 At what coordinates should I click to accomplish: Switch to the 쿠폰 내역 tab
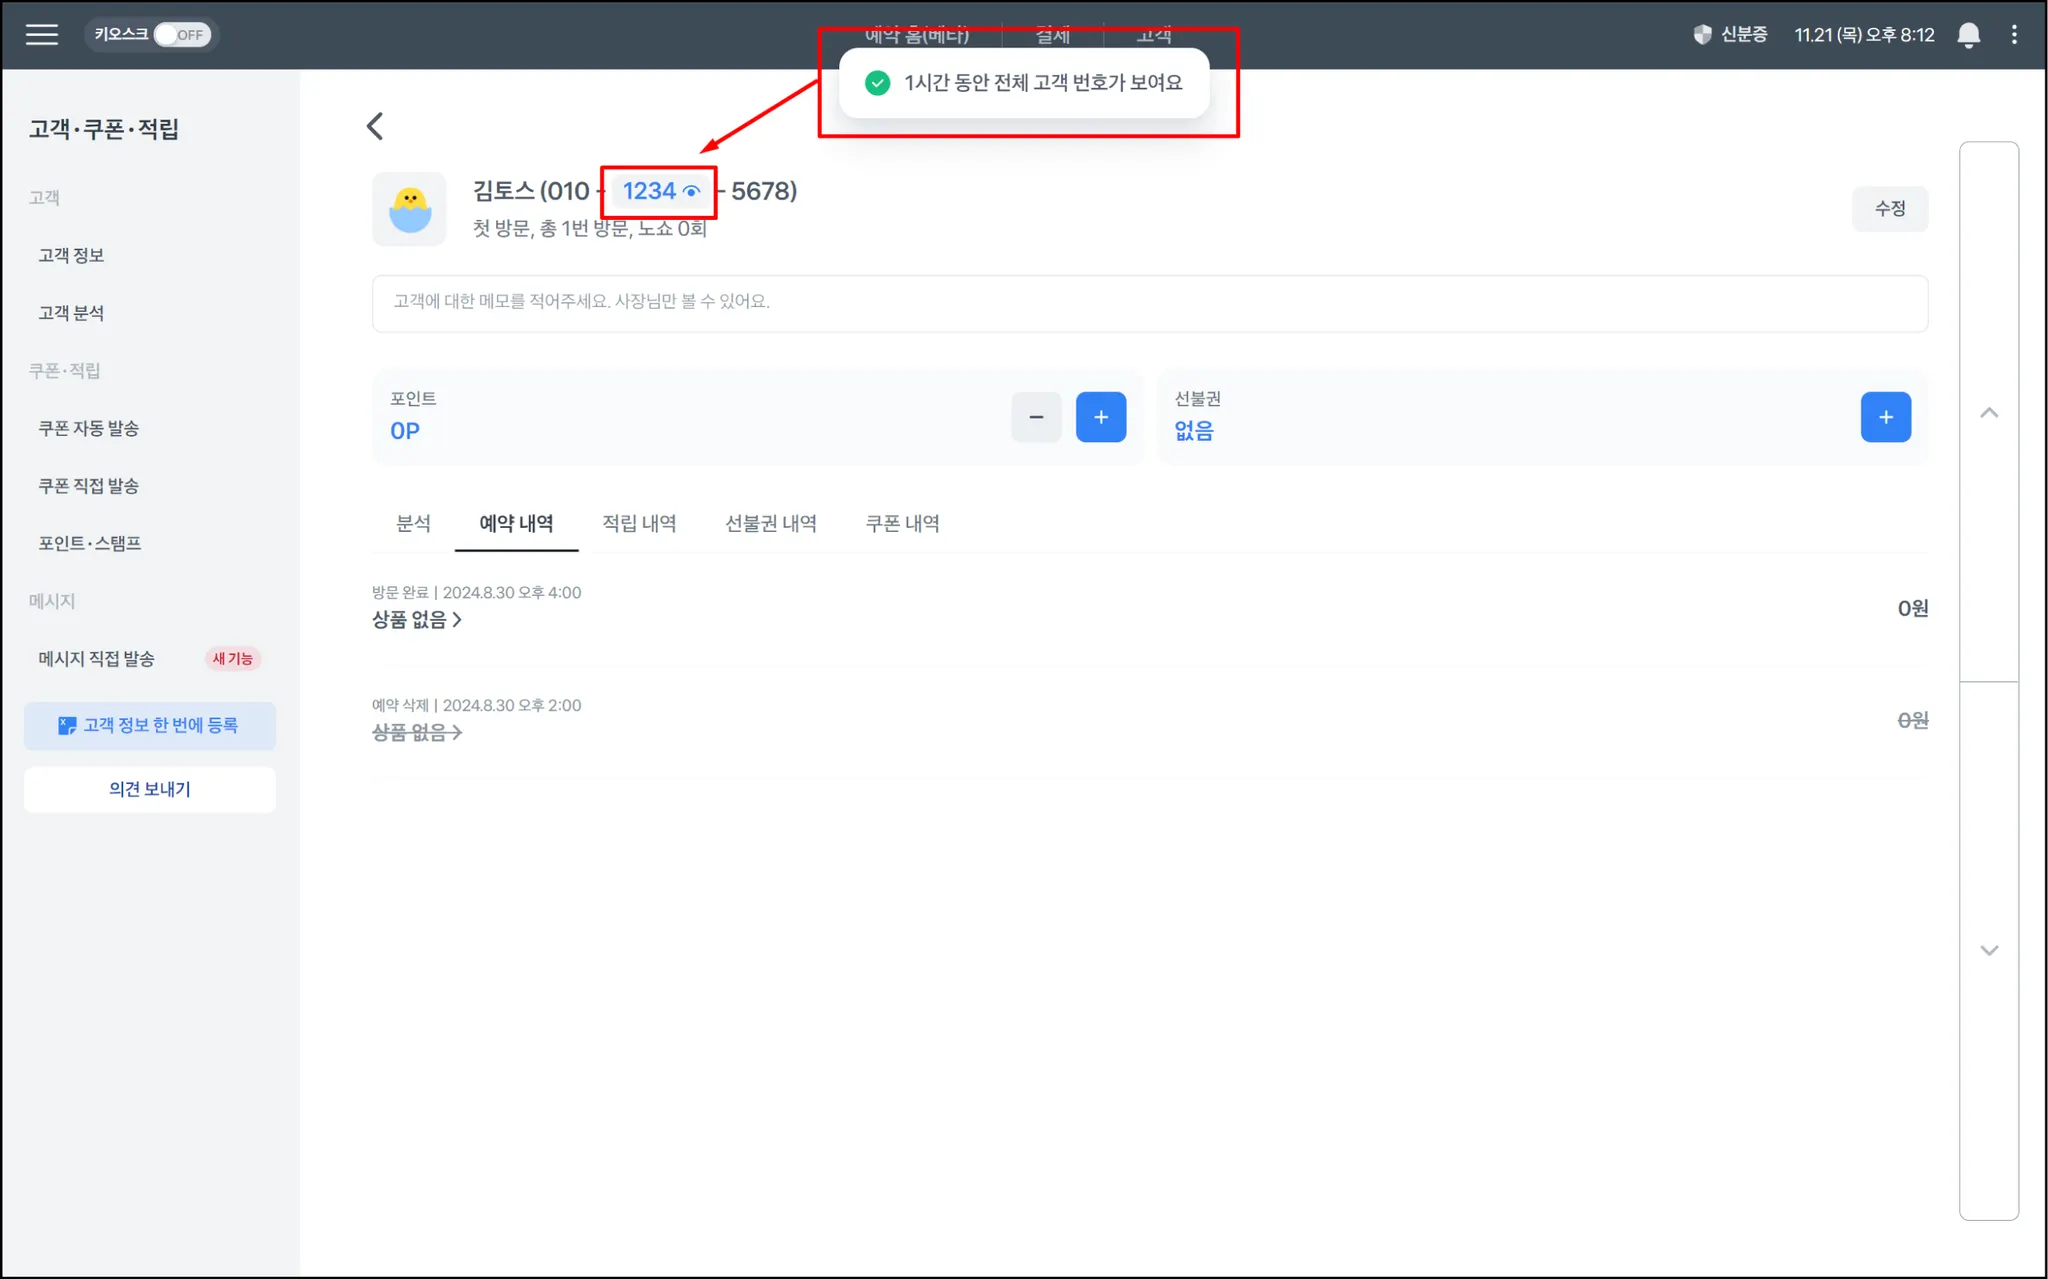902,523
